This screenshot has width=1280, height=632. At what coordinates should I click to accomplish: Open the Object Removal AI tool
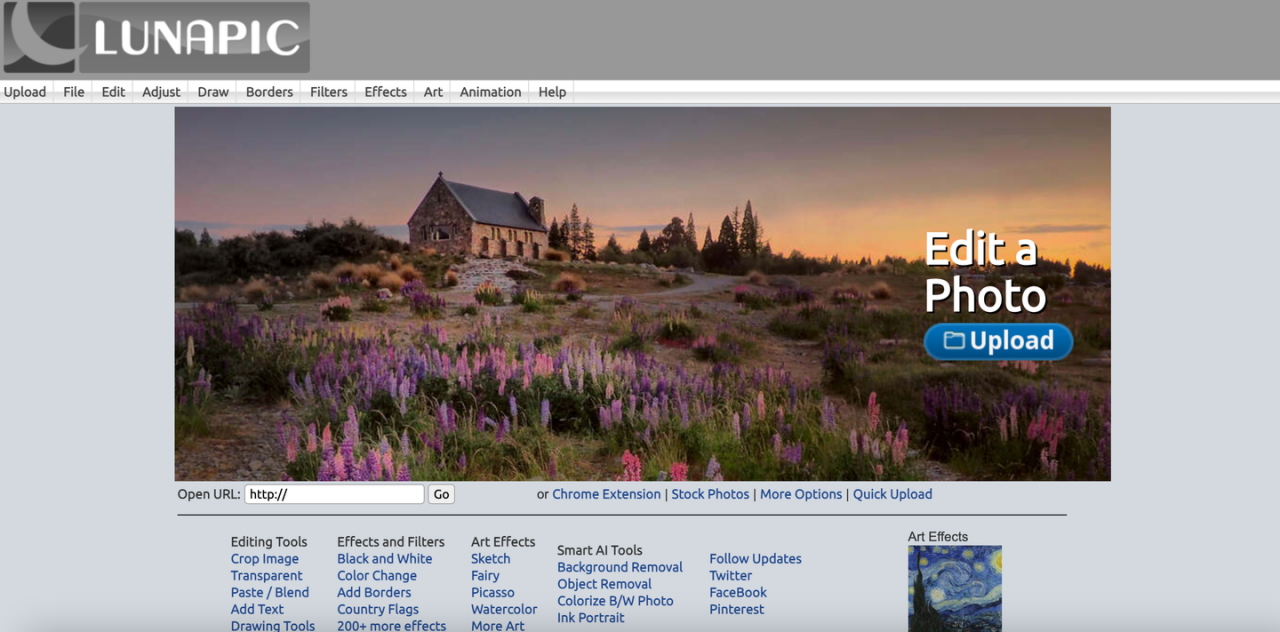604,585
